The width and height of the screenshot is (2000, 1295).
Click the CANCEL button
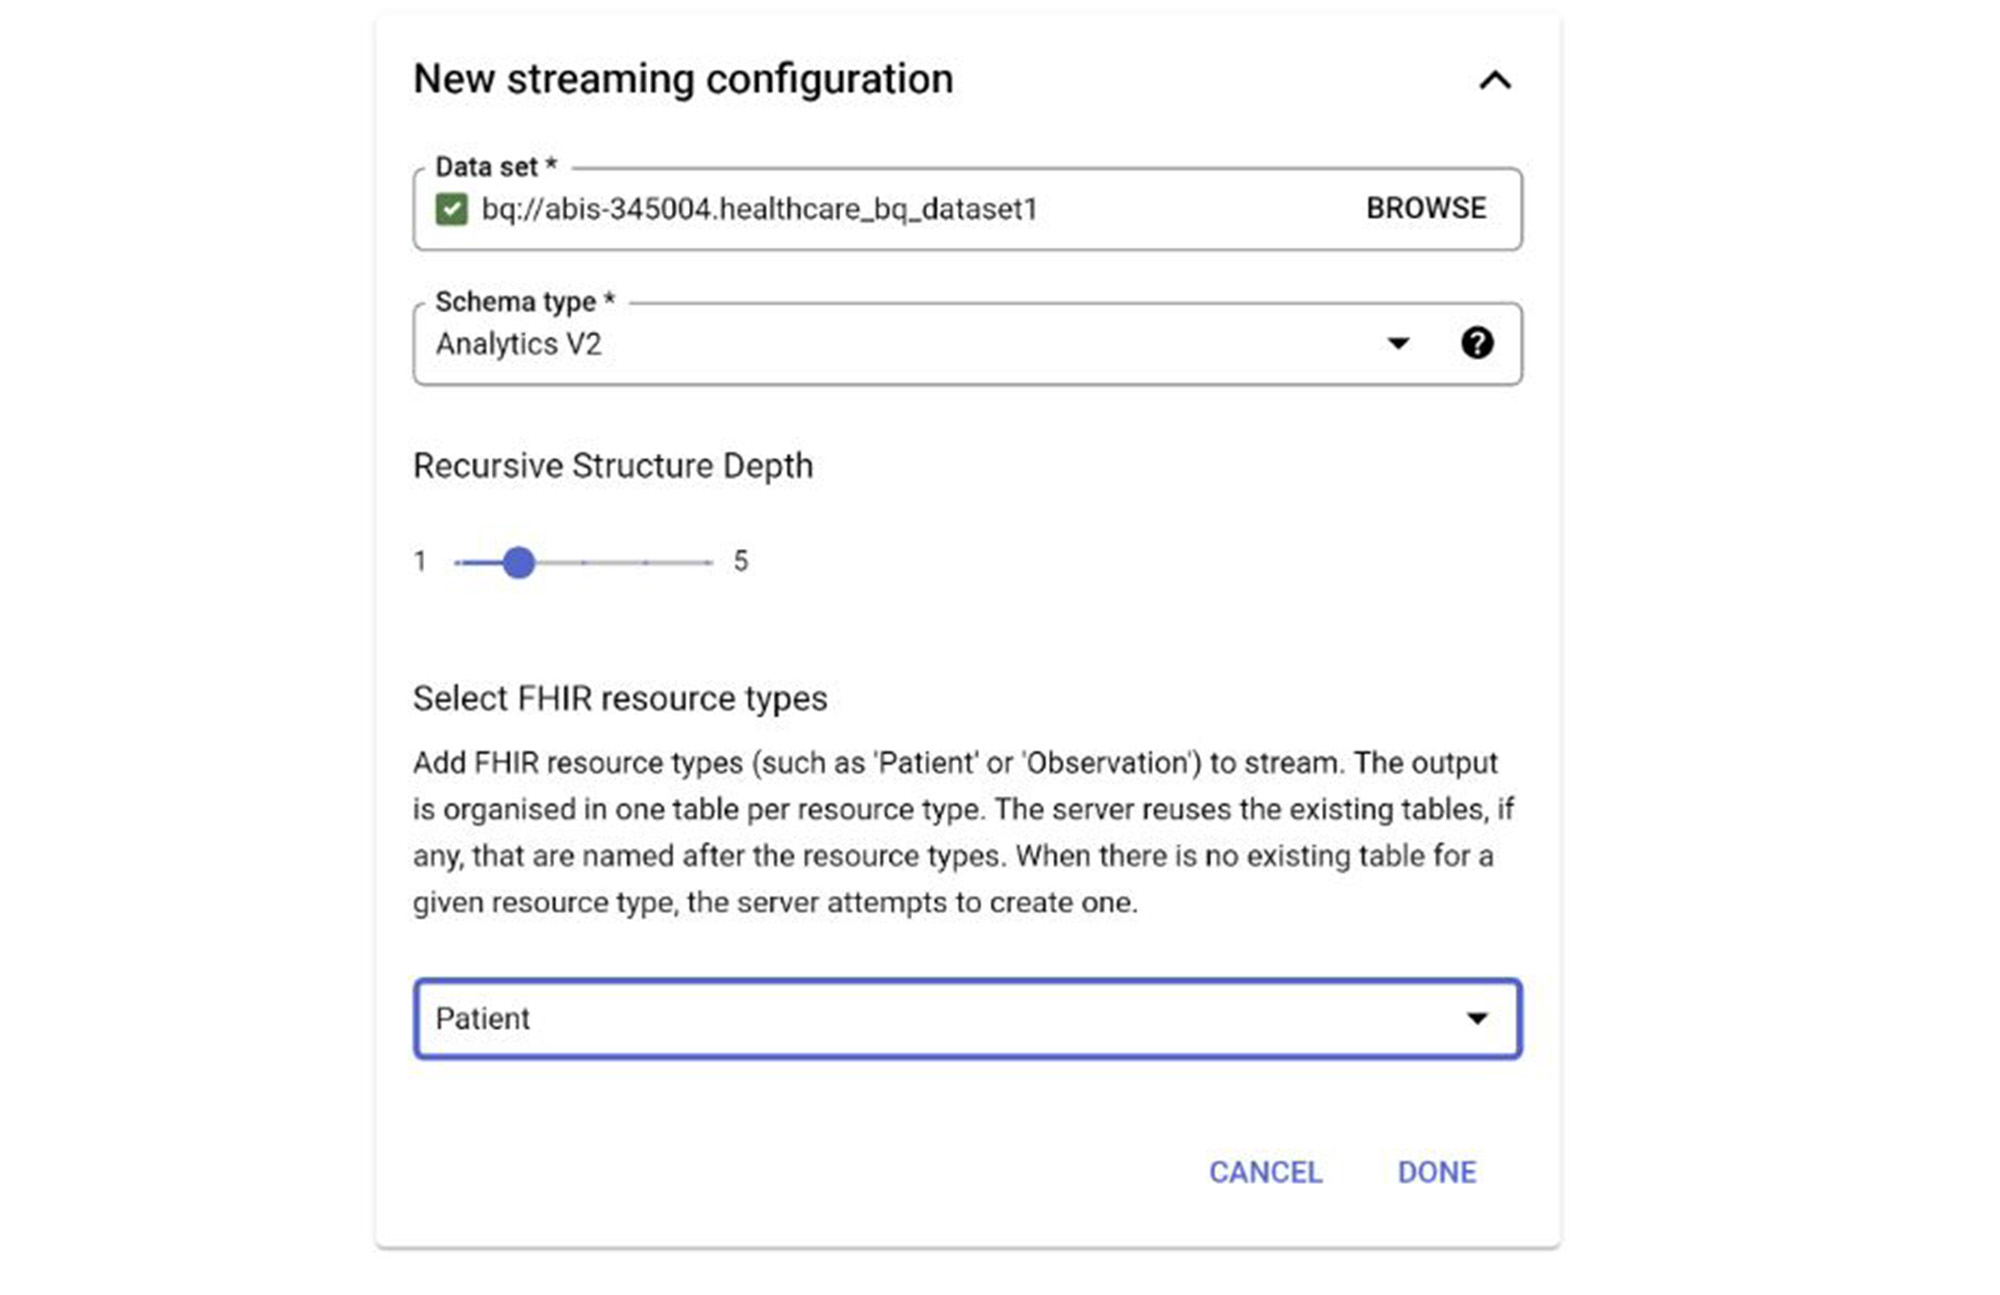[1265, 1172]
